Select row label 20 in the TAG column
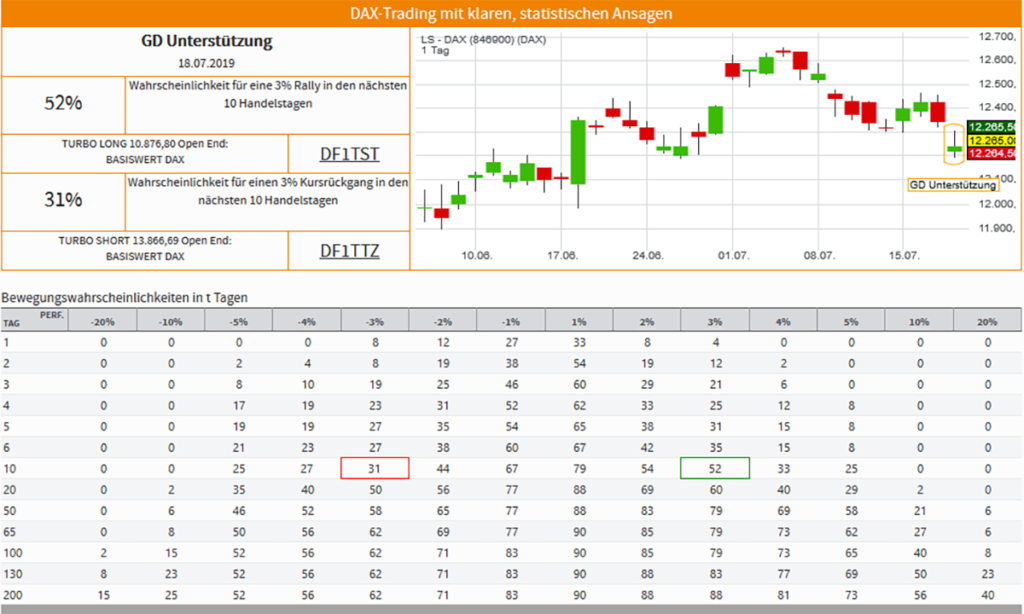Viewport: 1024px width, 614px height. click(9, 490)
